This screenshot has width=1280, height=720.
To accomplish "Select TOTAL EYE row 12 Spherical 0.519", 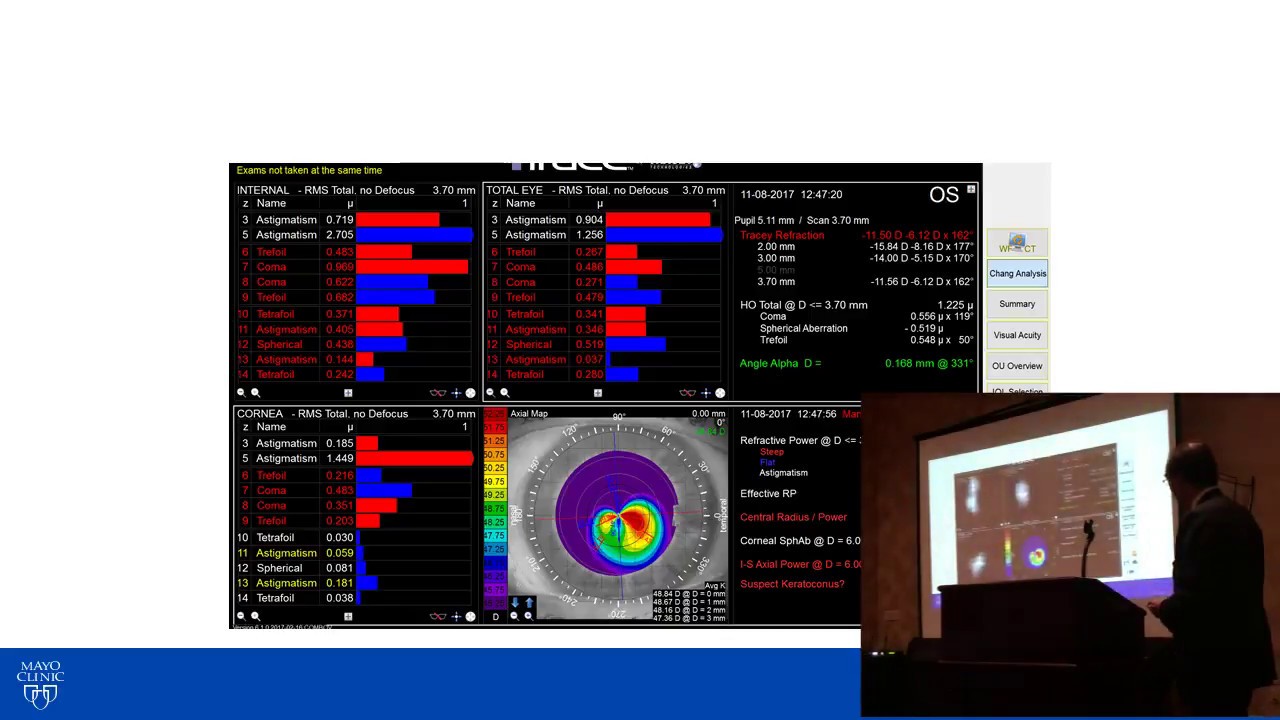I will tap(605, 344).
